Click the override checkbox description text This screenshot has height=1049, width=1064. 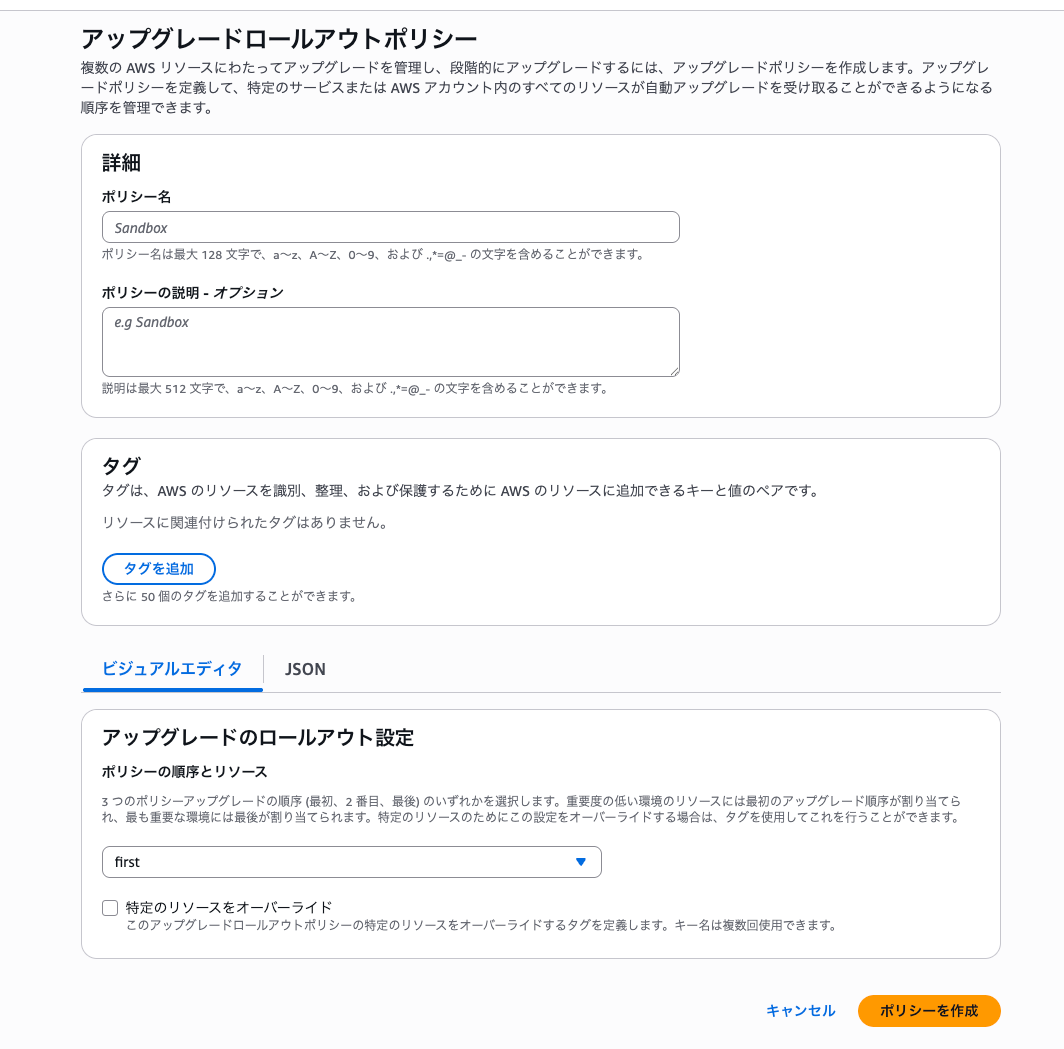480,926
